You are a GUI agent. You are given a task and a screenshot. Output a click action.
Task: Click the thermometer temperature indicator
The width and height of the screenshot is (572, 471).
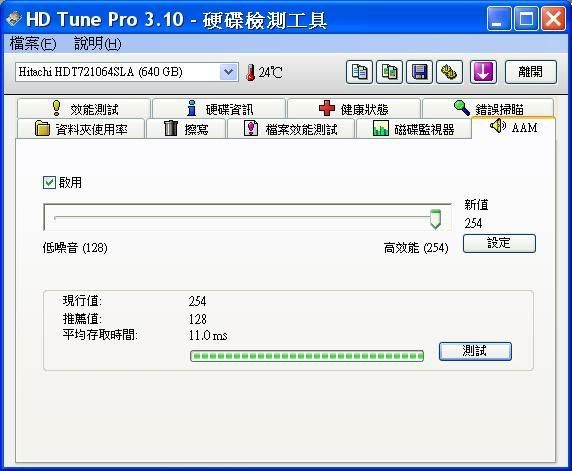click(264, 72)
